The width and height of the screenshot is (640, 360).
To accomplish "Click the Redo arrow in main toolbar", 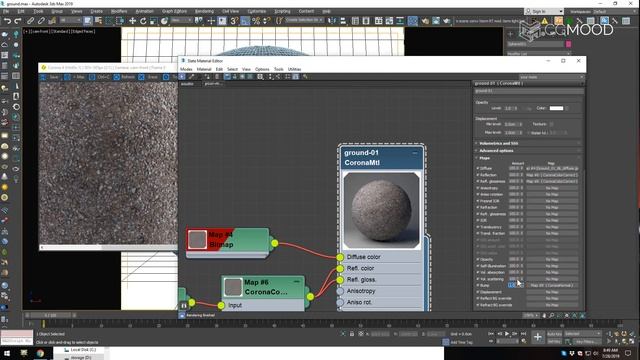I will coord(18,21).
